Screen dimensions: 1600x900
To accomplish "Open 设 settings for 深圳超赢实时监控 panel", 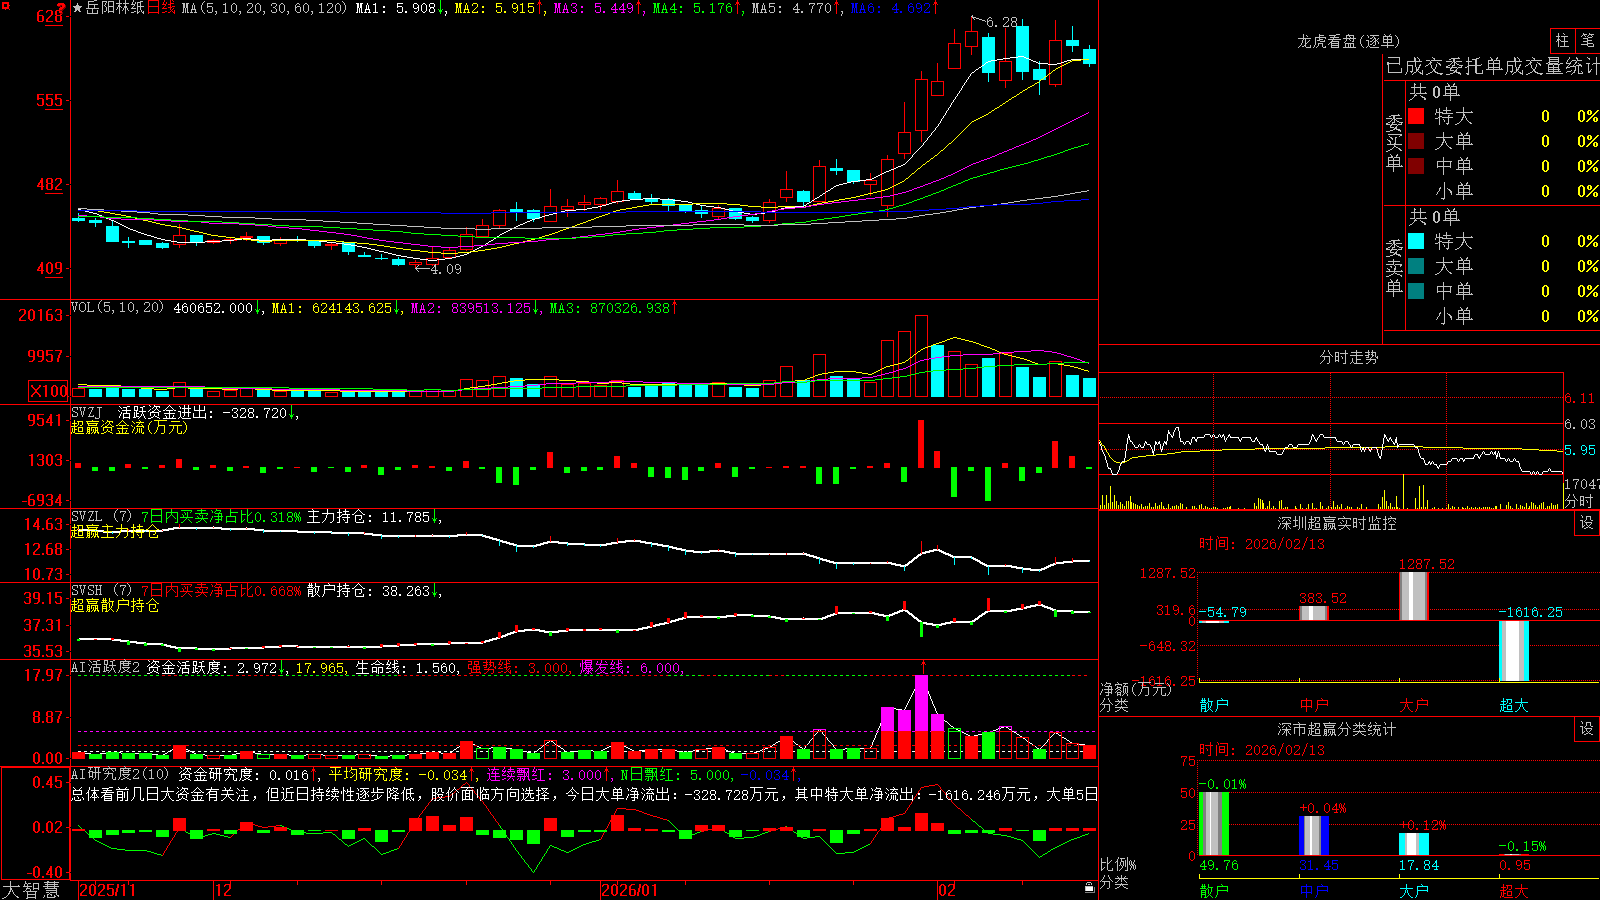I will coord(1587,523).
